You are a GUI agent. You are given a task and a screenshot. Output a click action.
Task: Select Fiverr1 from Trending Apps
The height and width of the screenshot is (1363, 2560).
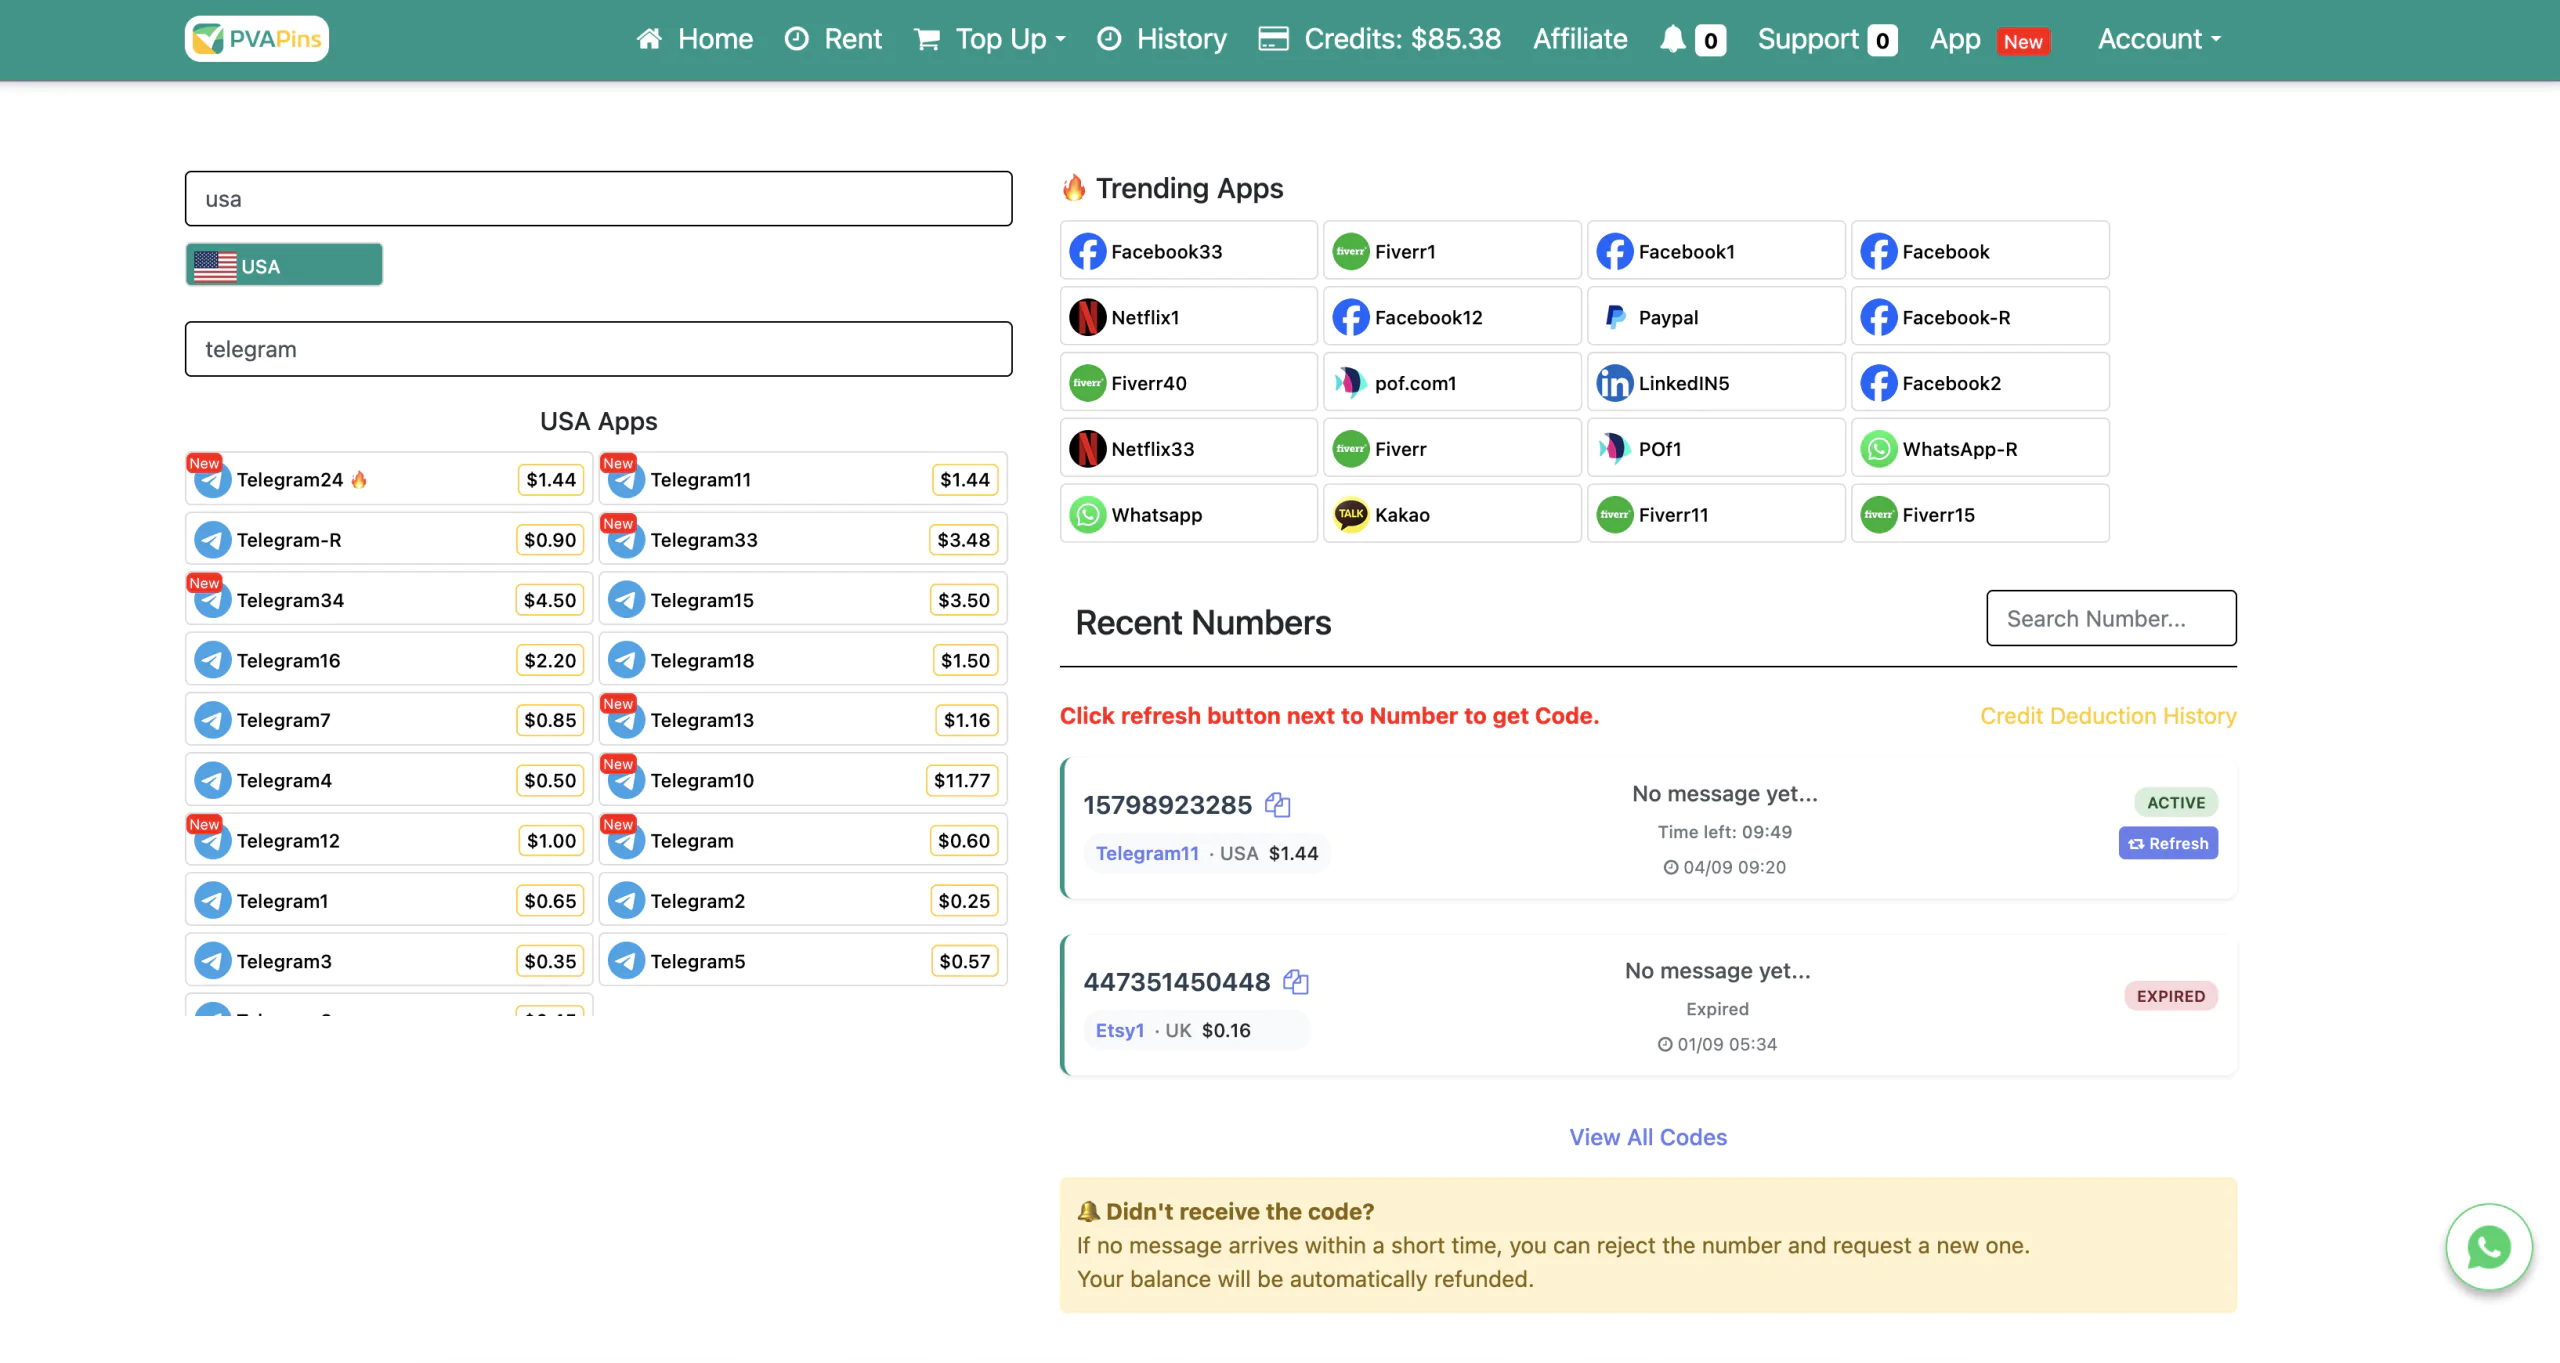[x=1452, y=251]
